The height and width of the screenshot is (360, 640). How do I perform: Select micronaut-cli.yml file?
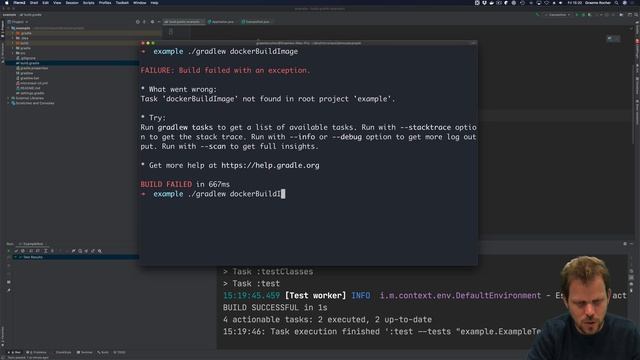[33, 83]
